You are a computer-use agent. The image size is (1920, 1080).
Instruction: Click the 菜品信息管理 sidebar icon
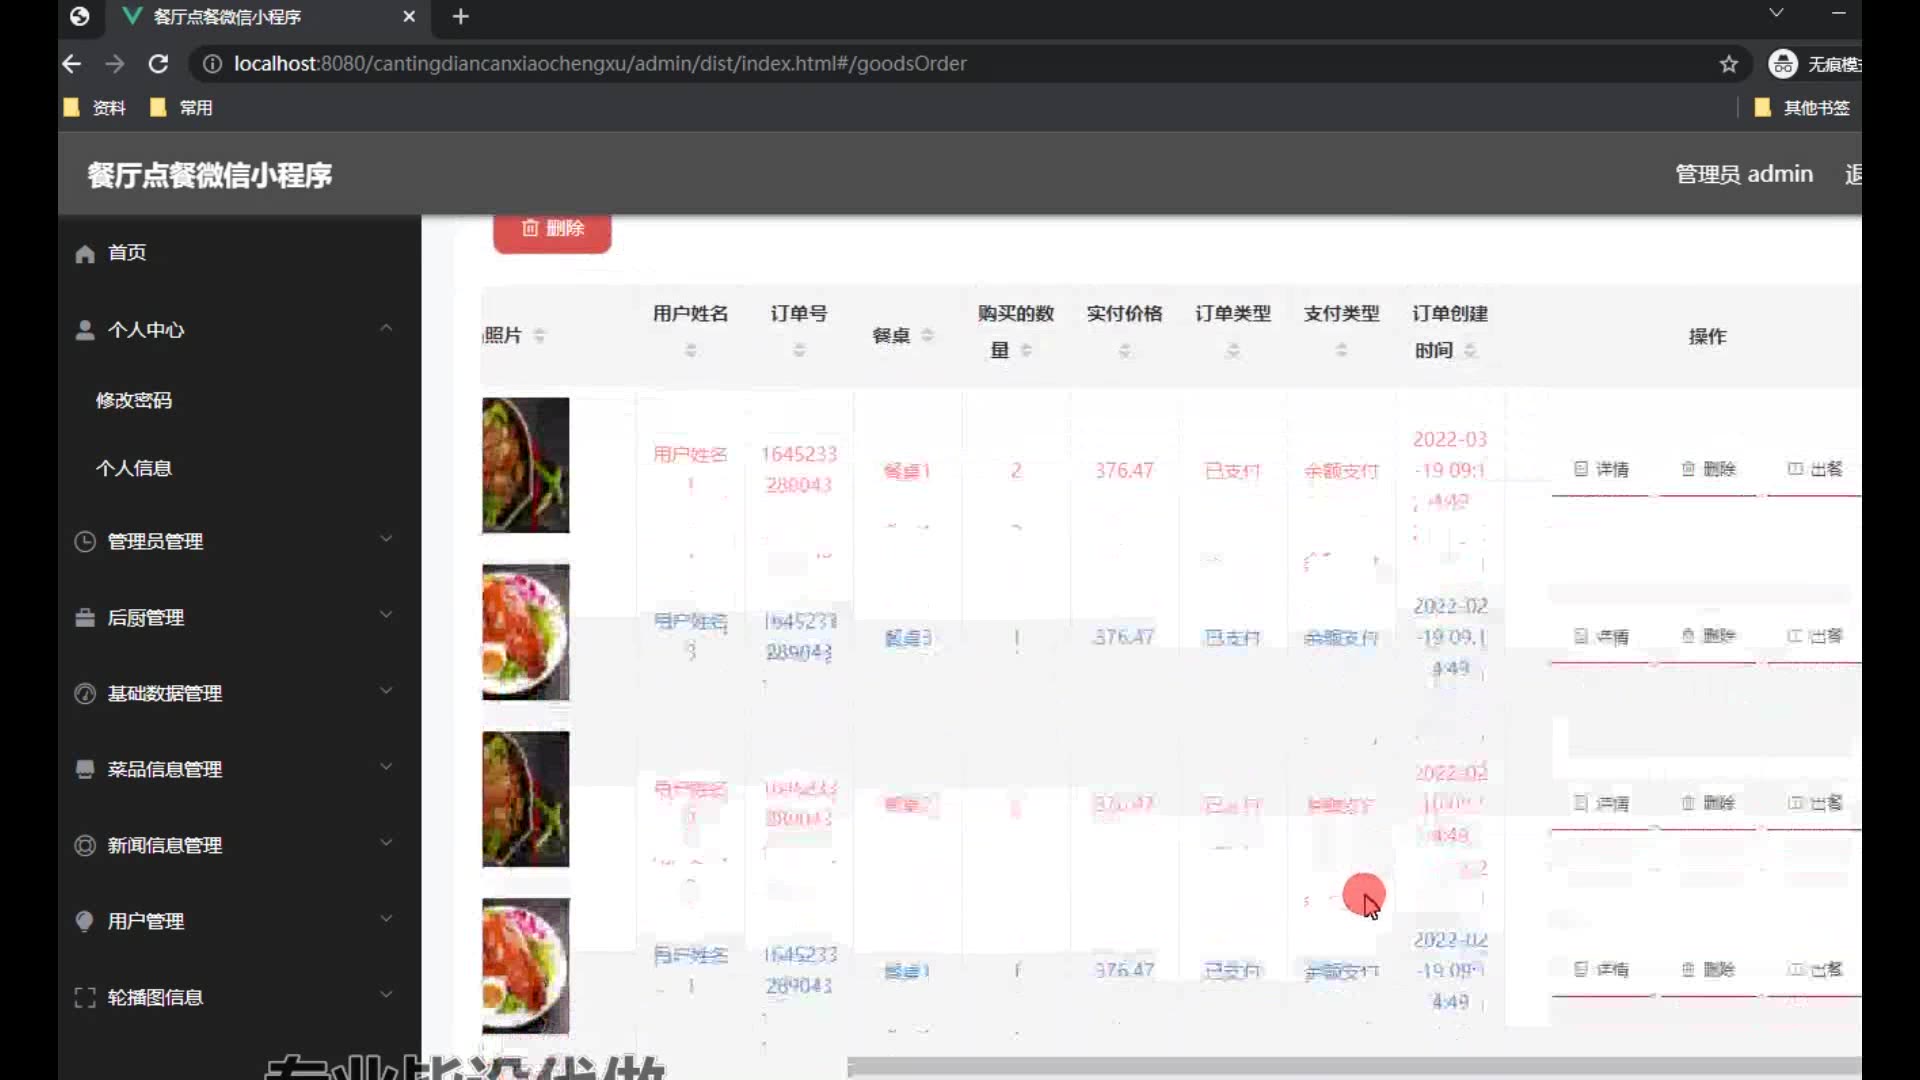[85, 769]
